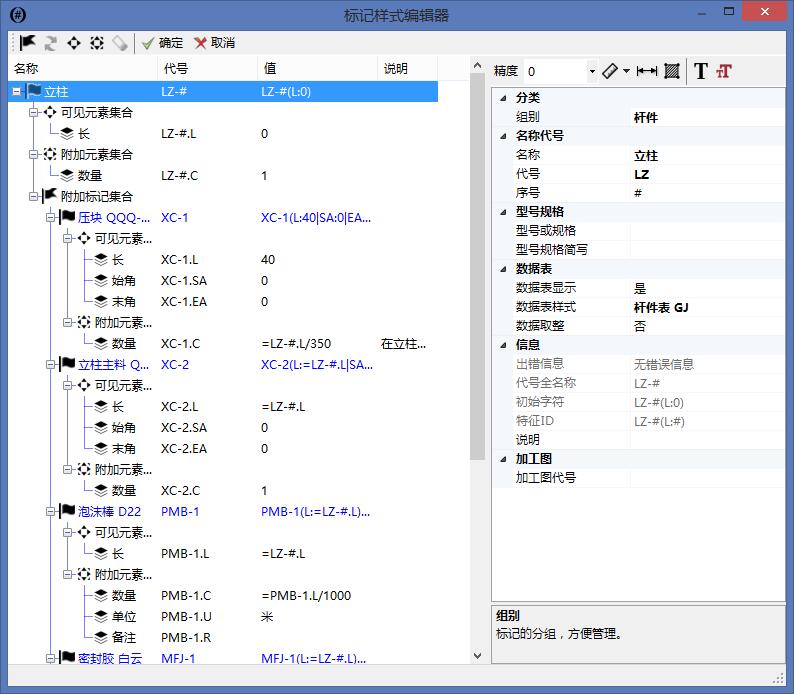Confirm changes with 确定 button
The height and width of the screenshot is (694, 794).
point(163,43)
